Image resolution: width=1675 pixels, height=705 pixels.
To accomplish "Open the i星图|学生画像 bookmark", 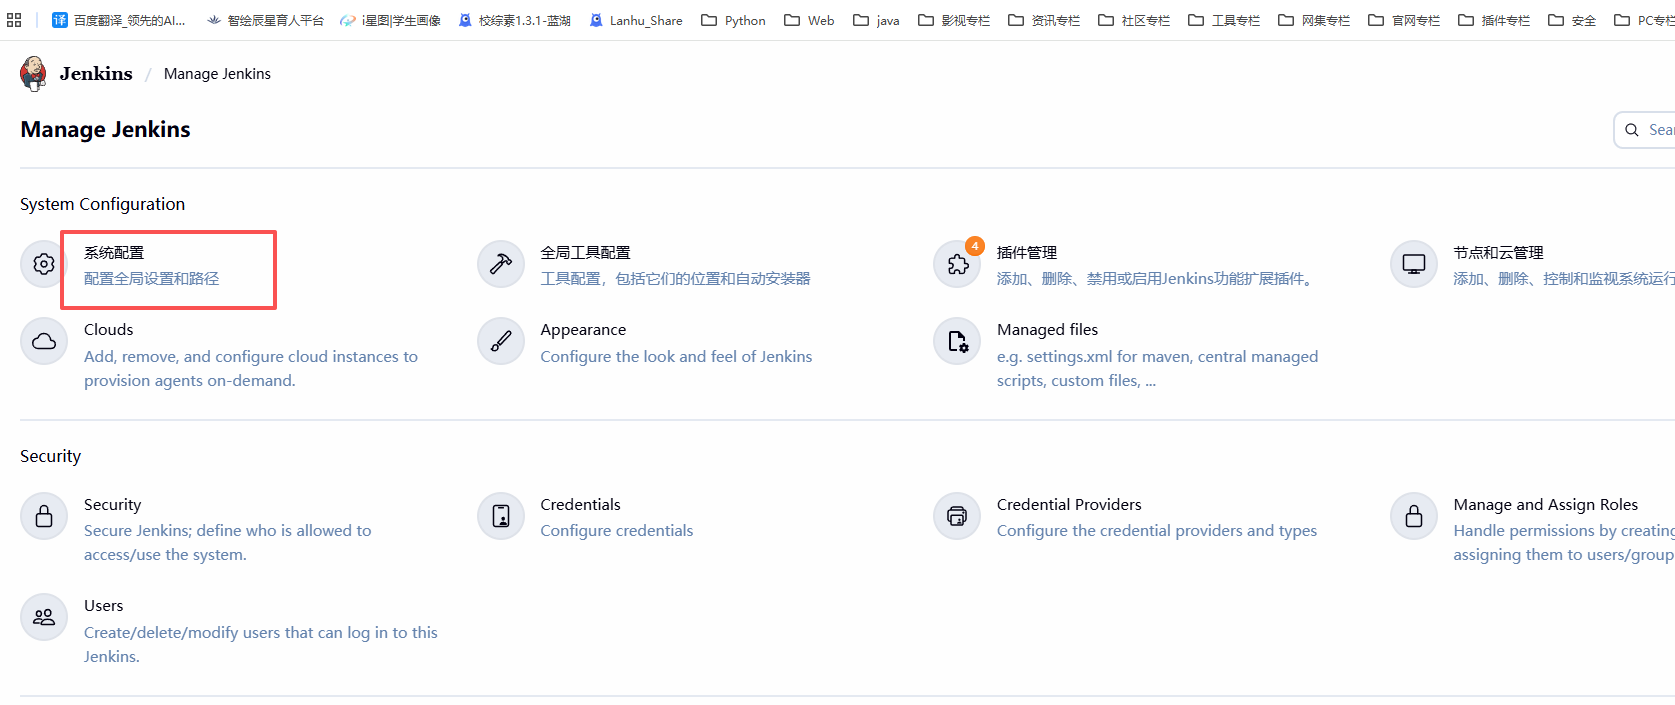I will pos(390,20).
